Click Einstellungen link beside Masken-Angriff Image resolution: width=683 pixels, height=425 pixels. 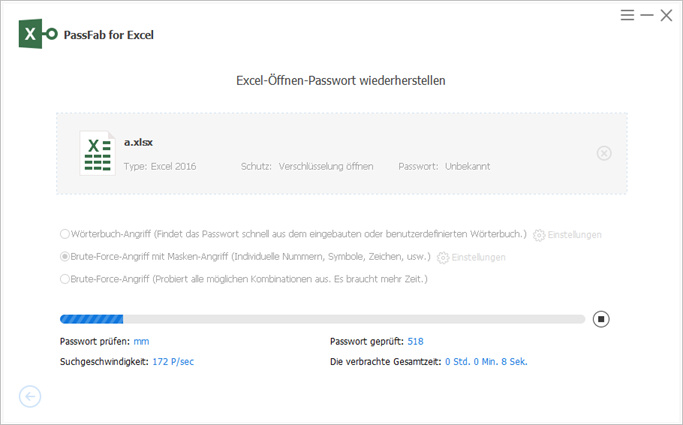click(x=479, y=258)
